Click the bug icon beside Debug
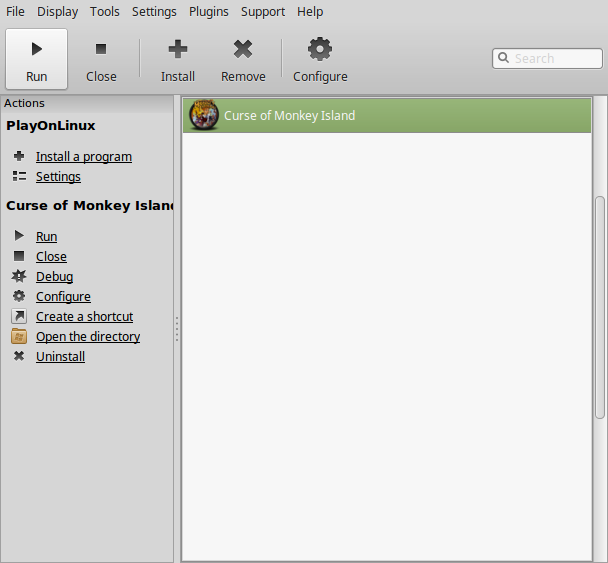This screenshot has height=563, width=608. click(x=19, y=276)
